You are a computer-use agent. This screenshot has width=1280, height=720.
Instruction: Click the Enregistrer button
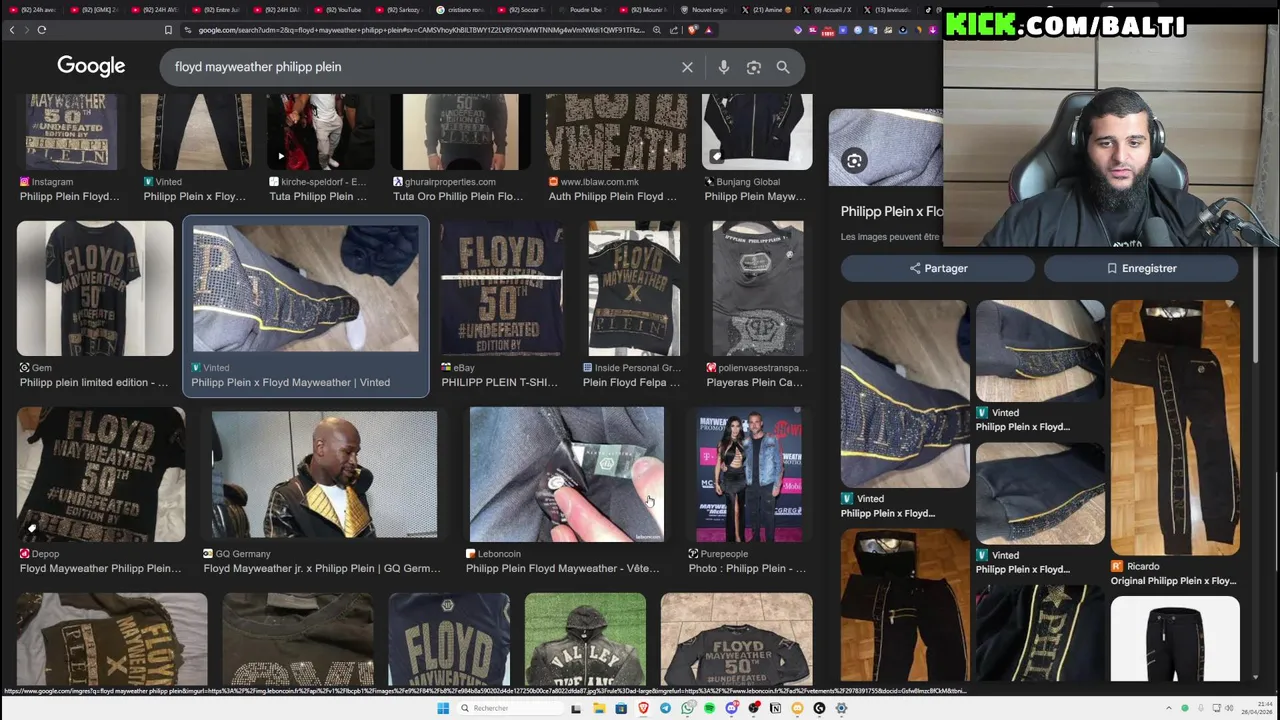[x=1141, y=268]
